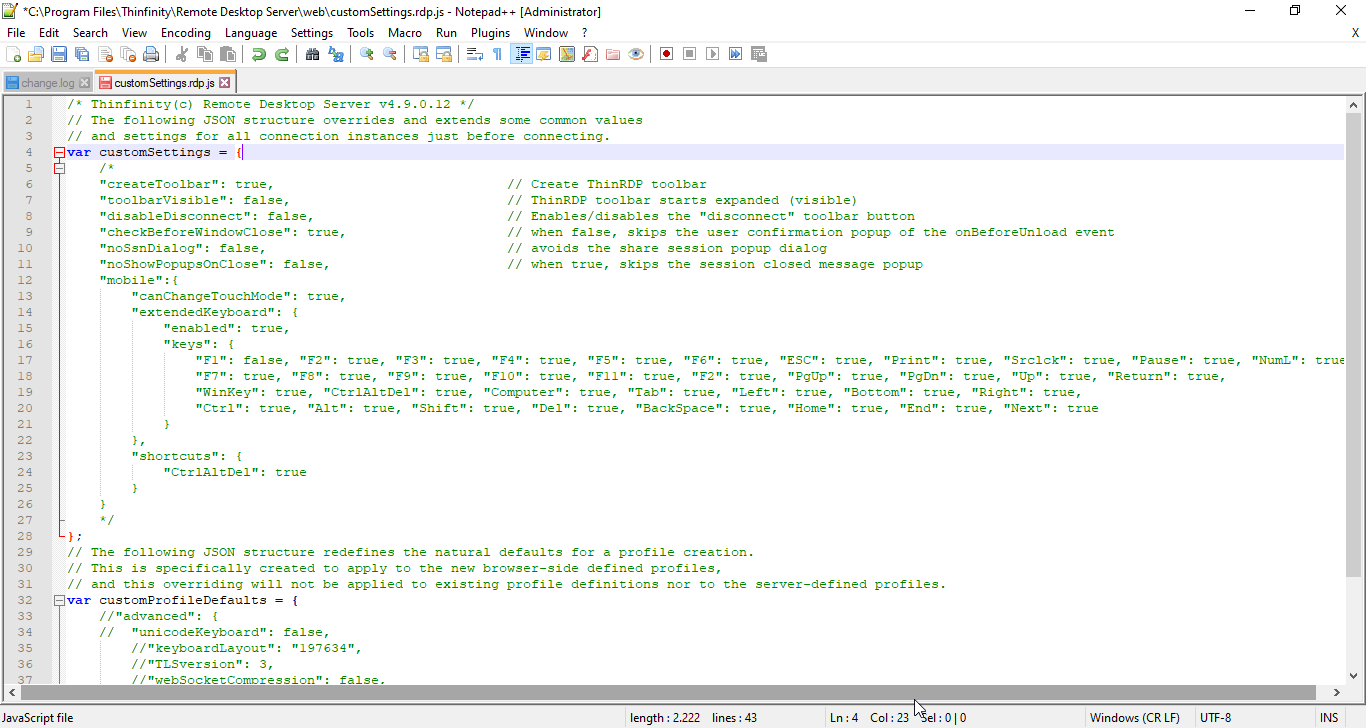
Task: Switch to the change.log tab
Action: tap(48, 83)
